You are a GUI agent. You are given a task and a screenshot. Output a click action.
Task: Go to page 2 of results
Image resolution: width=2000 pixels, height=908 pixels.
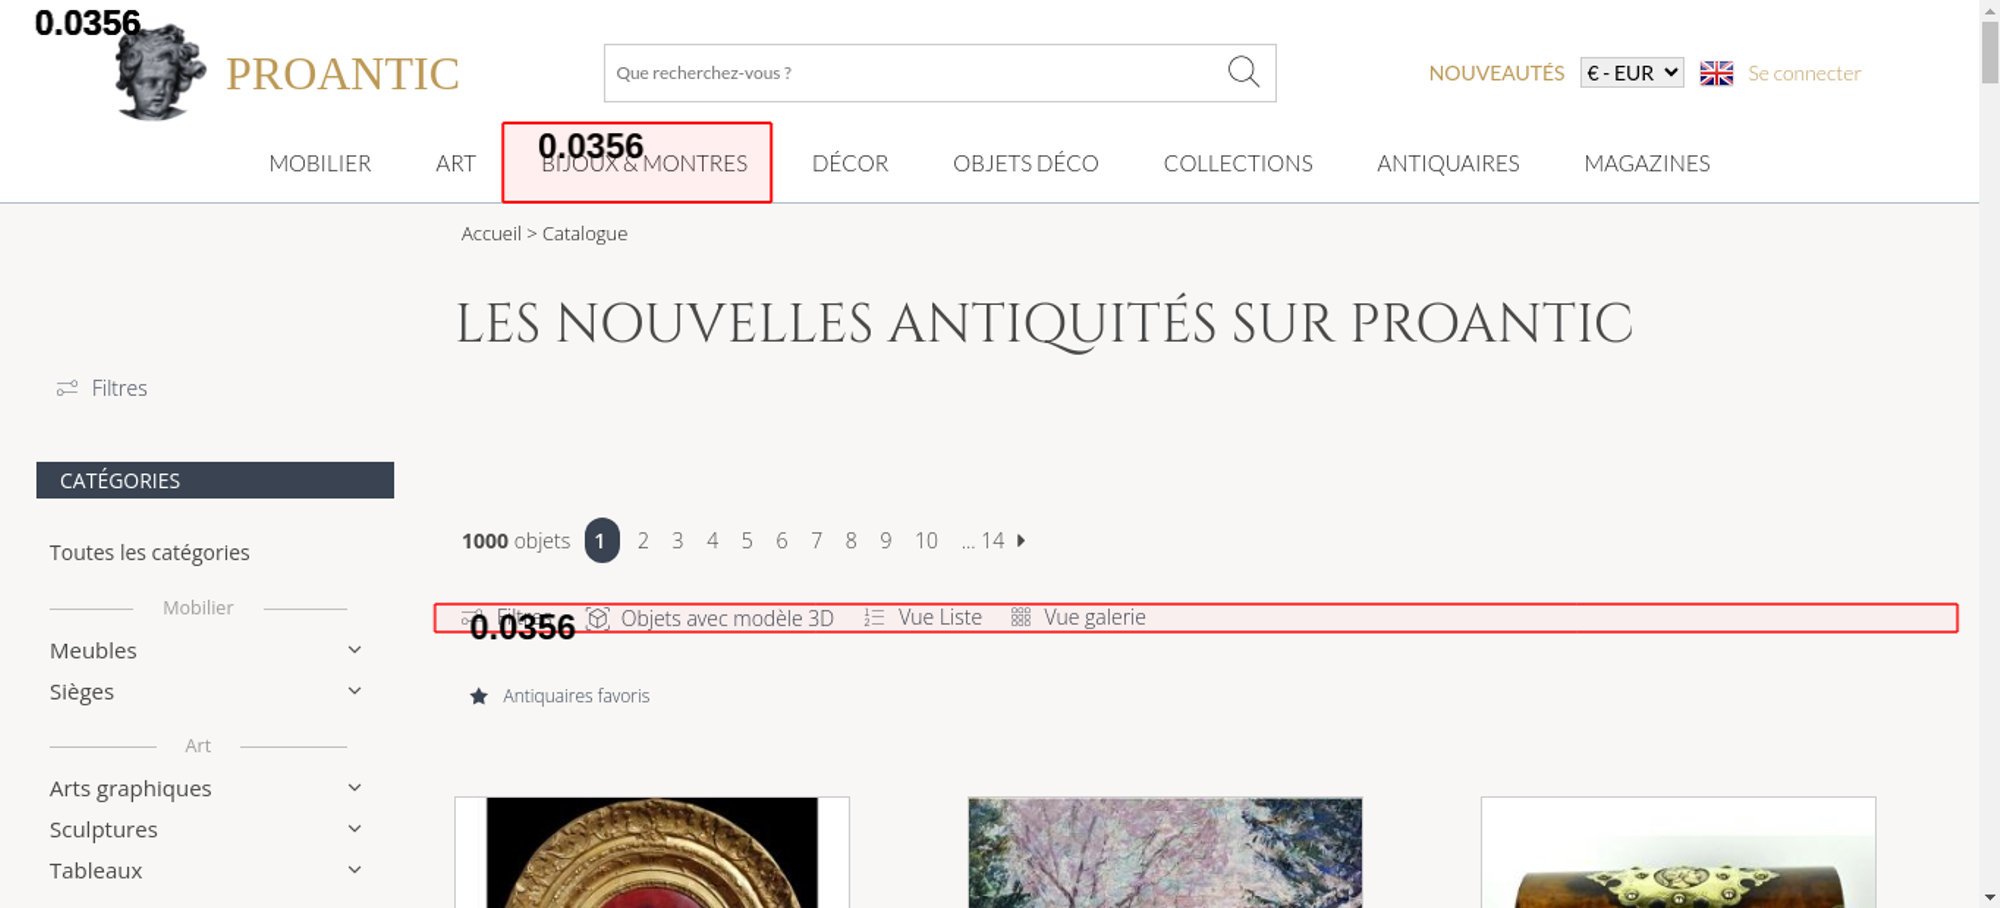(x=643, y=541)
